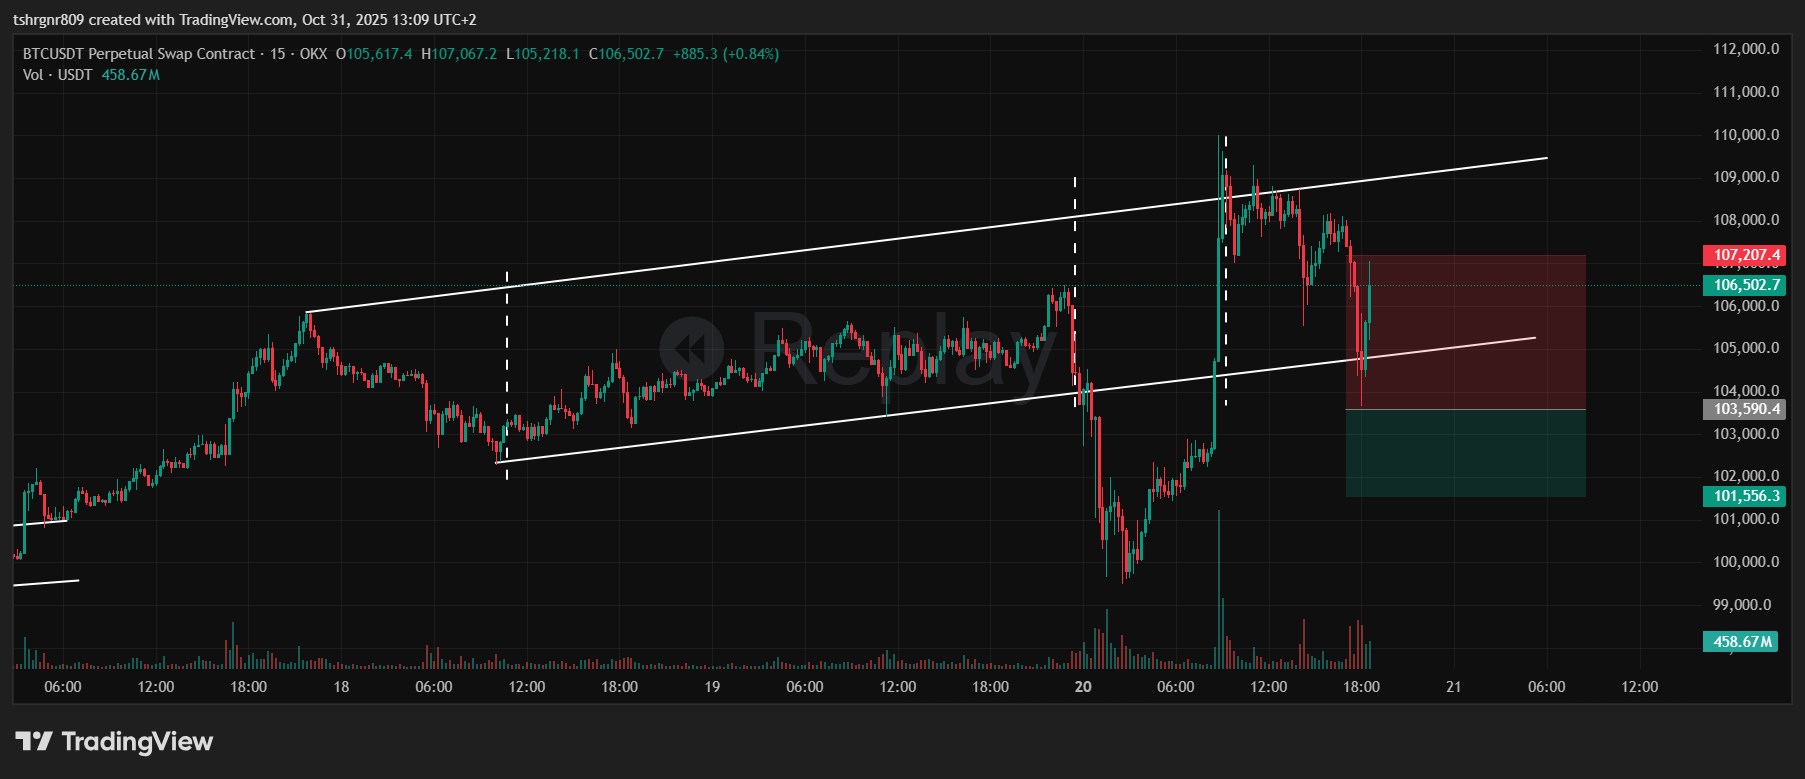Click the 100,000.0 price axis label
This screenshot has width=1805, height=779.
(1746, 562)
